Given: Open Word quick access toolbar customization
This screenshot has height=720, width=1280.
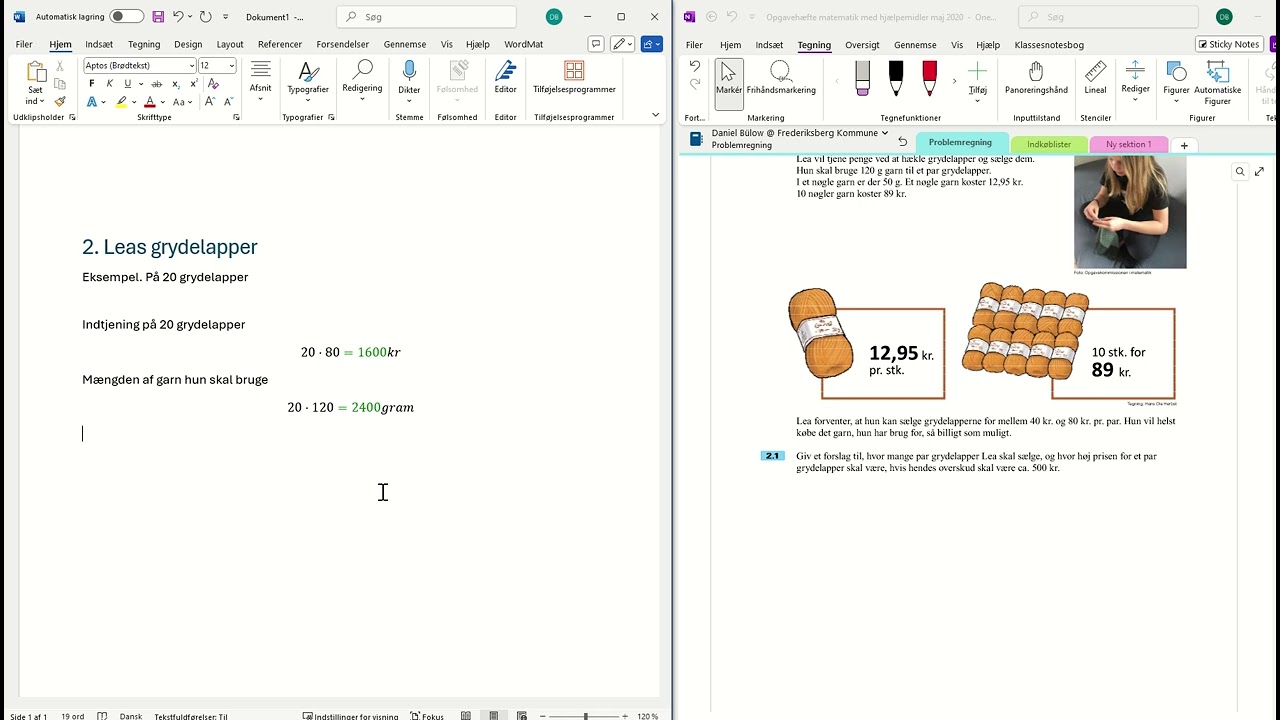Looking at the screenshot, I should (226, 17).
